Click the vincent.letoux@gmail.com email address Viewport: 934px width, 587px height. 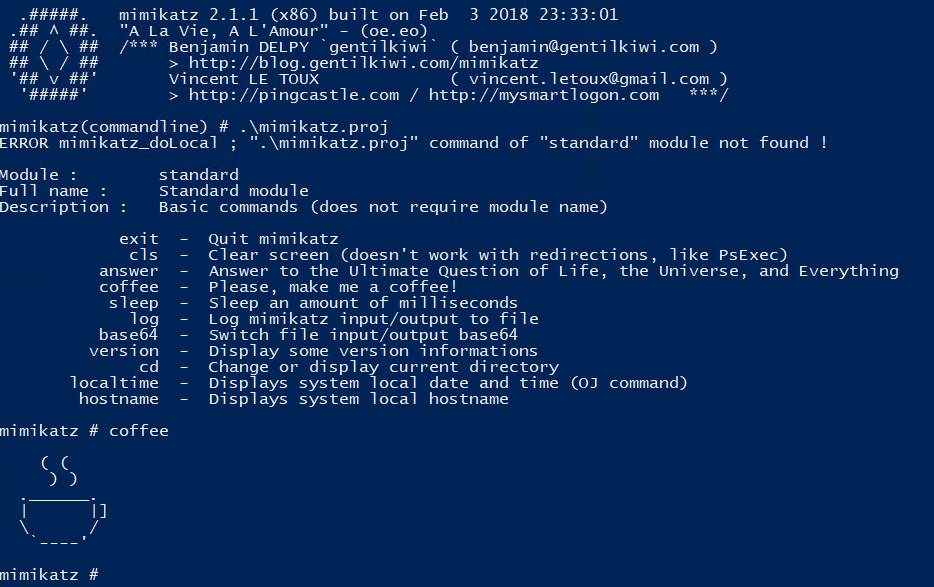[588, 79]
